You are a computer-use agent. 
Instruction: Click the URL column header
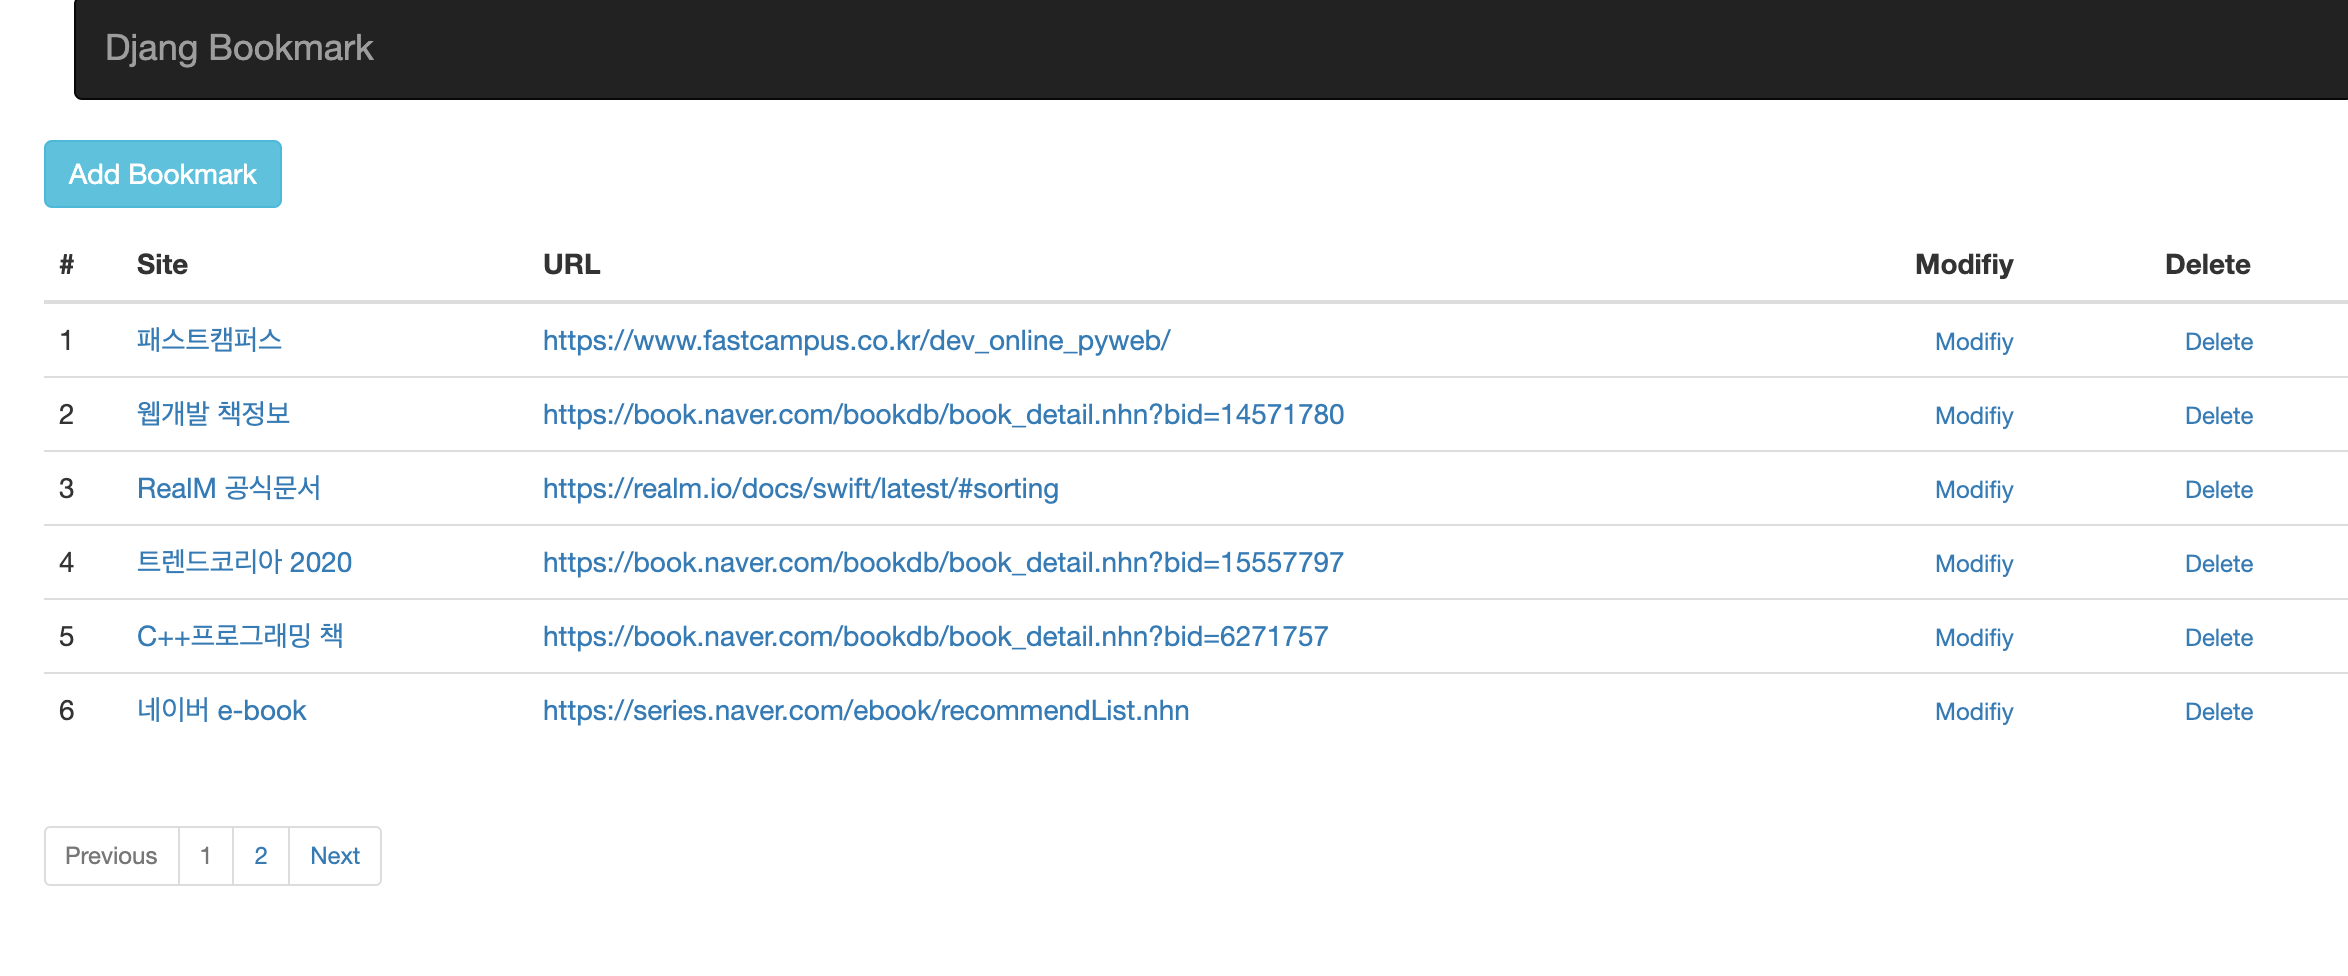tap(571, 264)
